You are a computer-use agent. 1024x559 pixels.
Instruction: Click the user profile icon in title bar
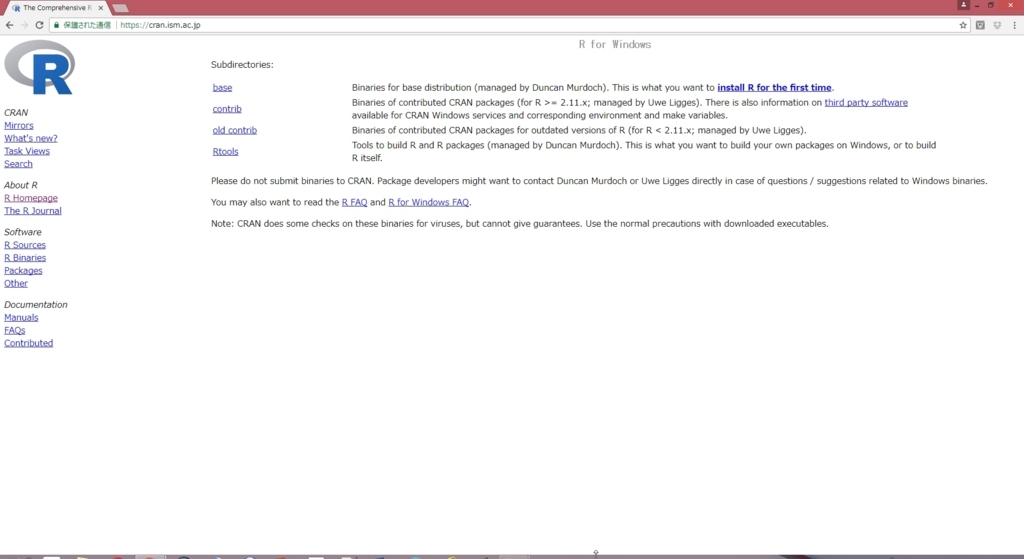963,5
